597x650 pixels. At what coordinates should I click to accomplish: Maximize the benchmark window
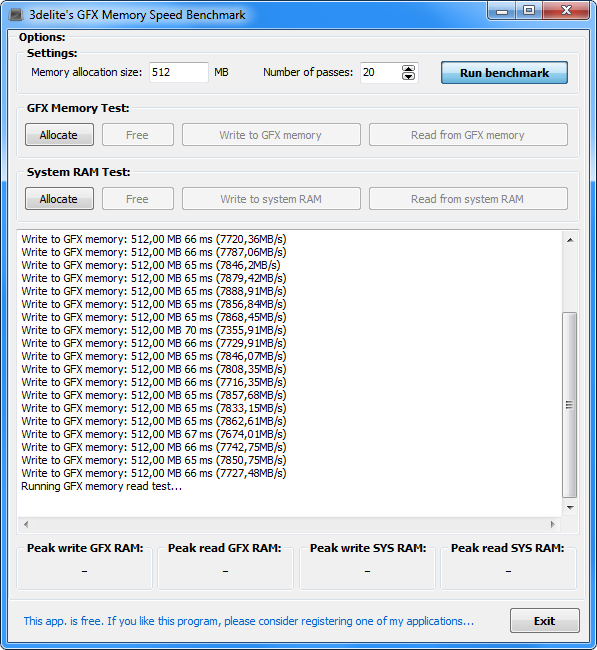point(529,11)
